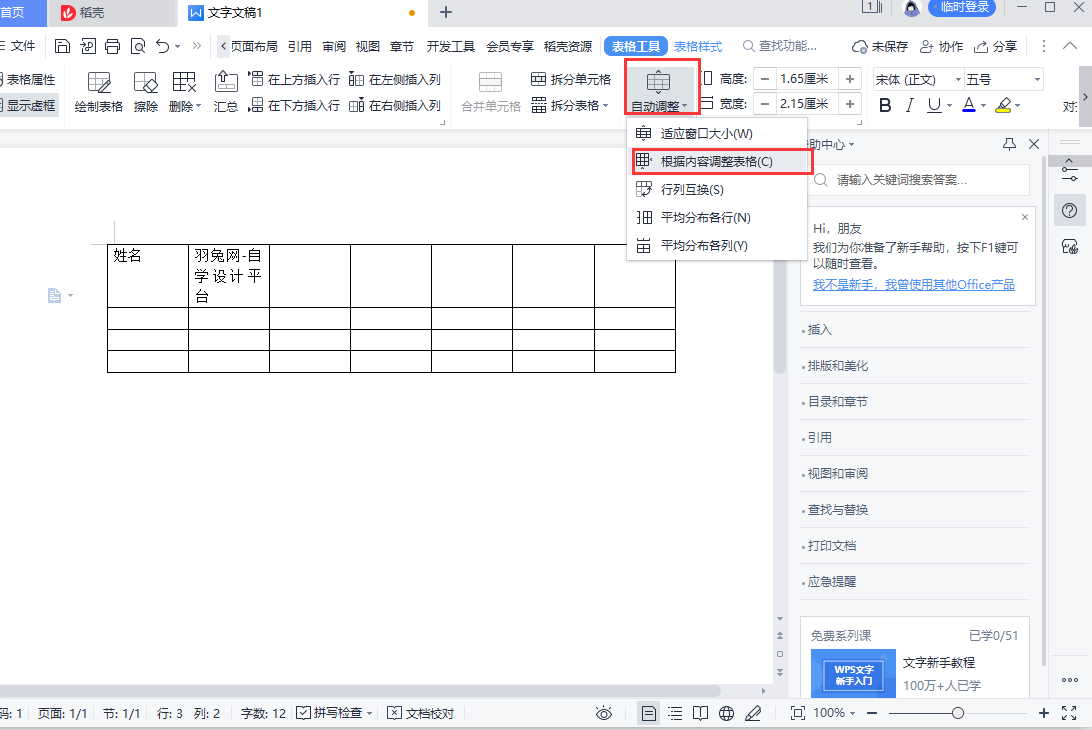The width and height of the screenshot is (1092, 730).
Task: Click the Summary (汇总) icon
Action: [226, 92]
